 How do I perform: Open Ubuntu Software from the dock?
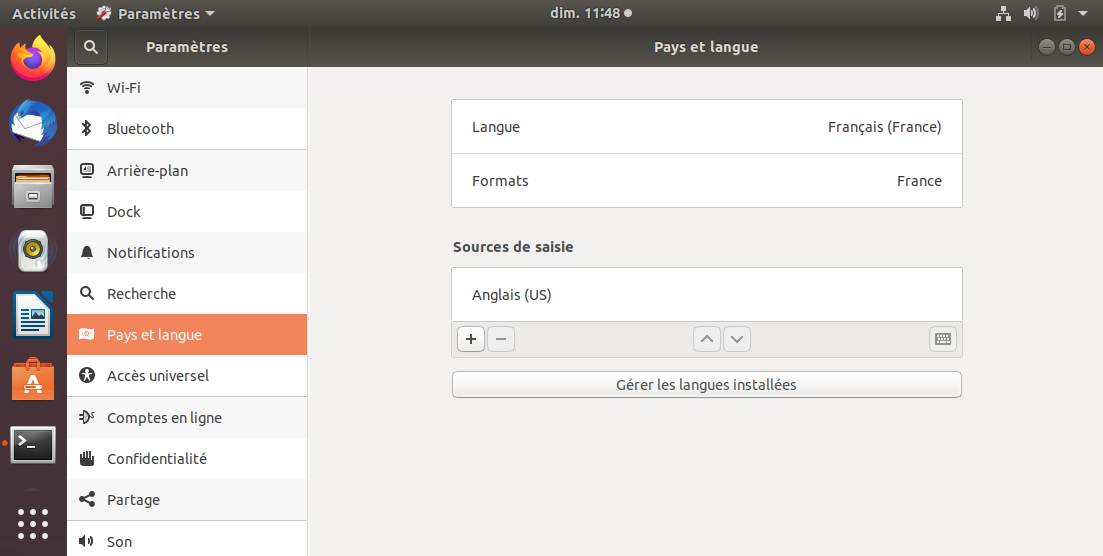point(33,381)
